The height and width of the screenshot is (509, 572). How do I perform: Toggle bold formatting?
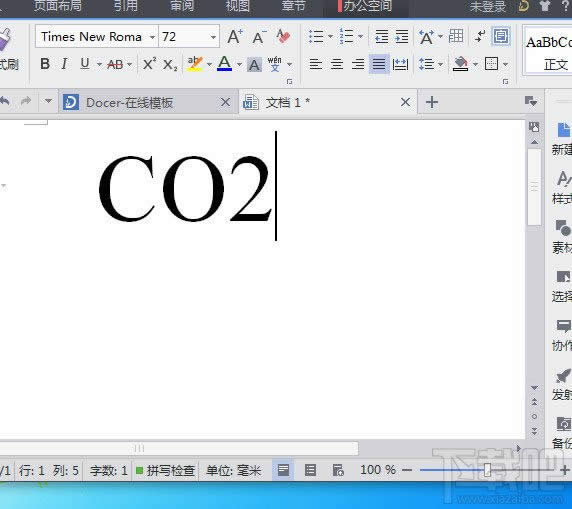45,64
